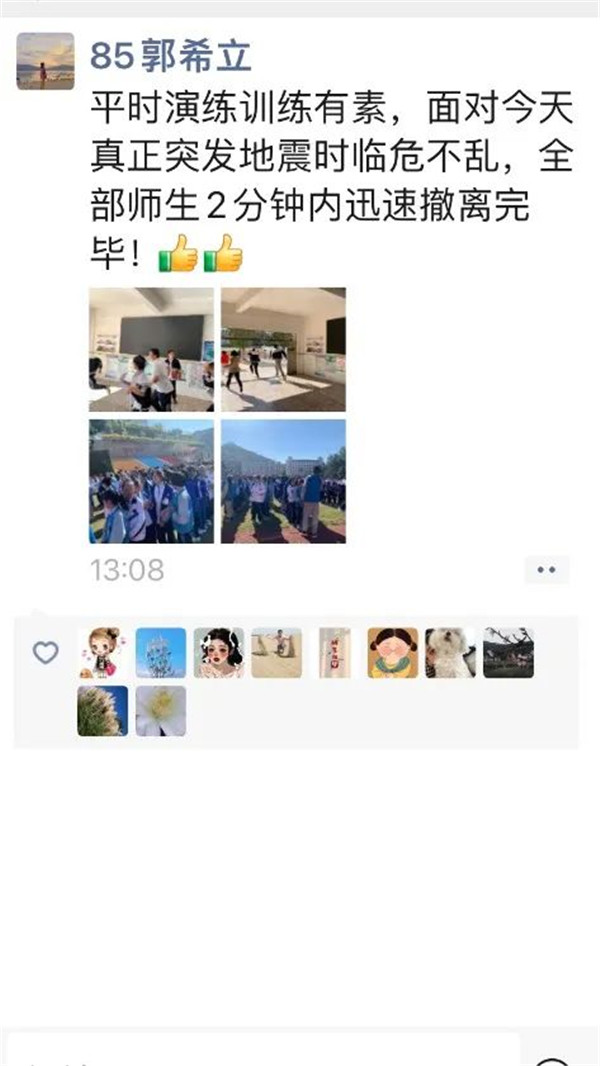Screen dimensions: 600x1066
Task: Tap the heart like icon
Action: pos(46,653)
